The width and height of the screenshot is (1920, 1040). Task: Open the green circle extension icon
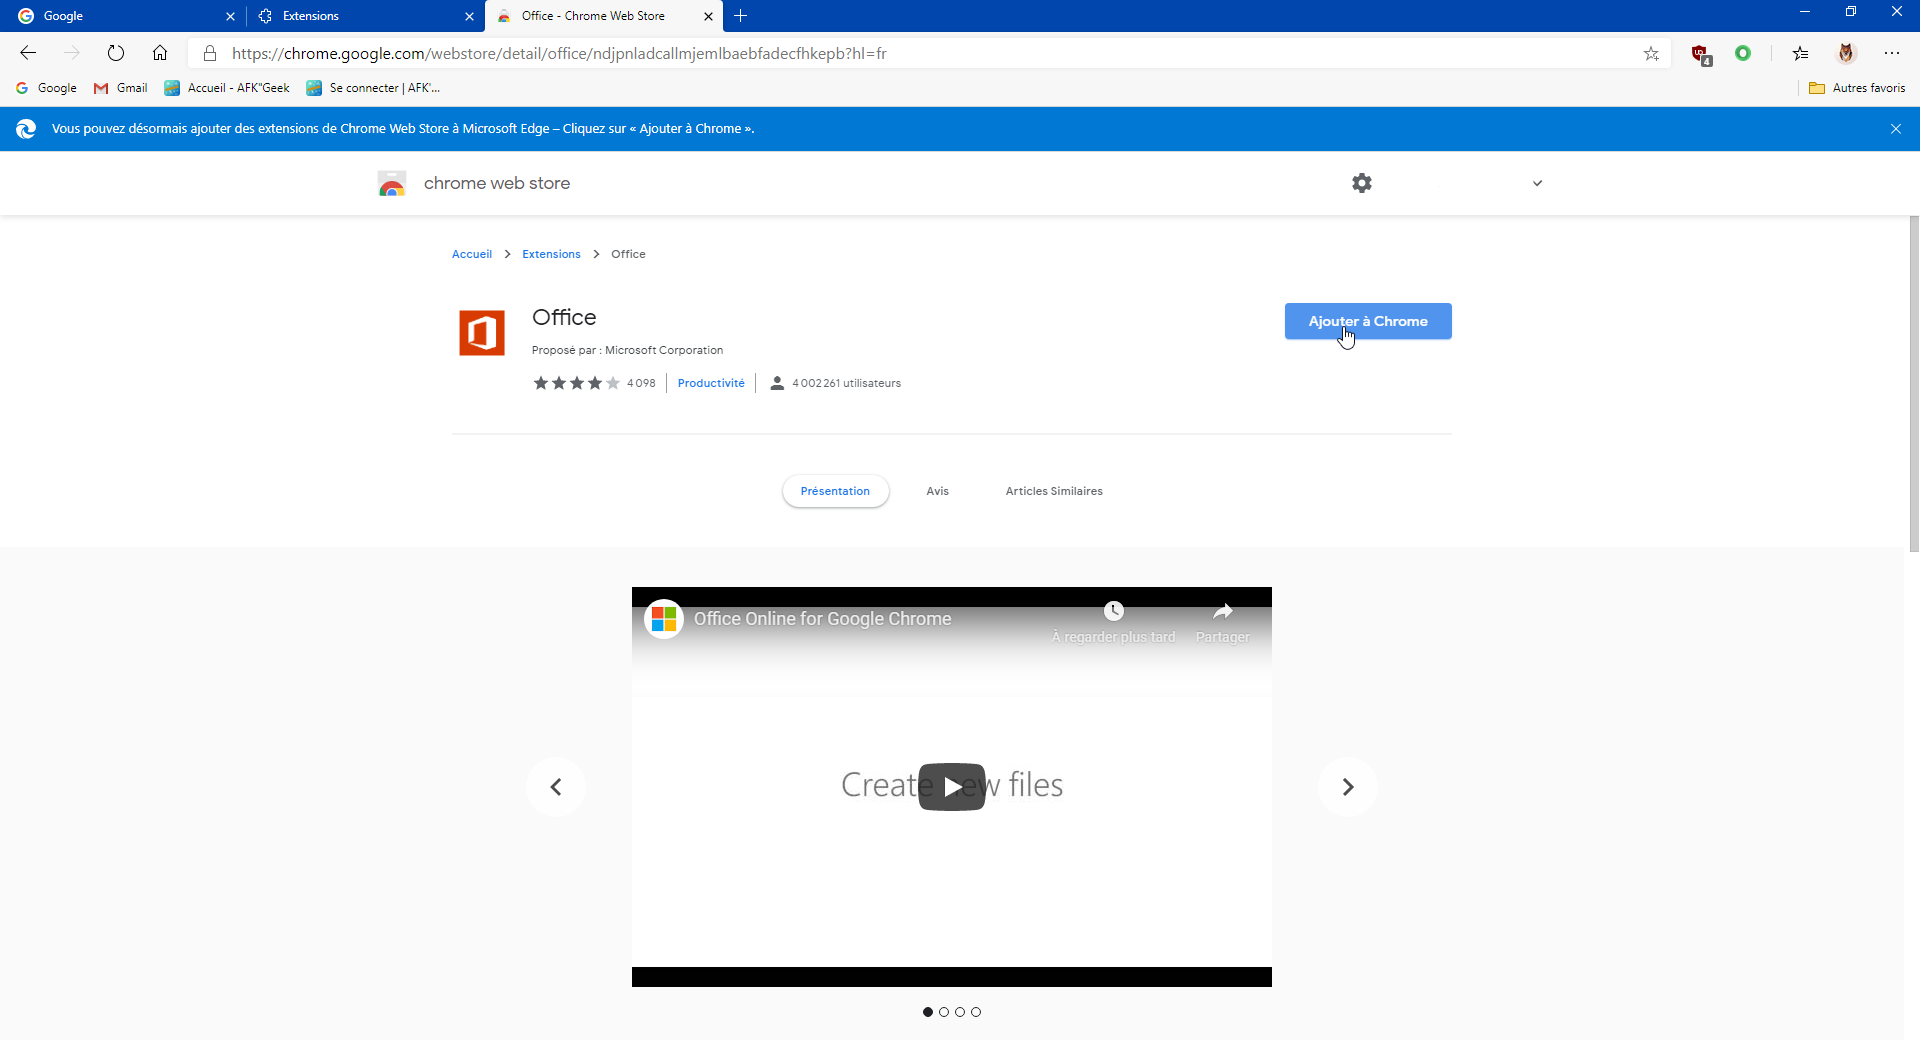1743,53
